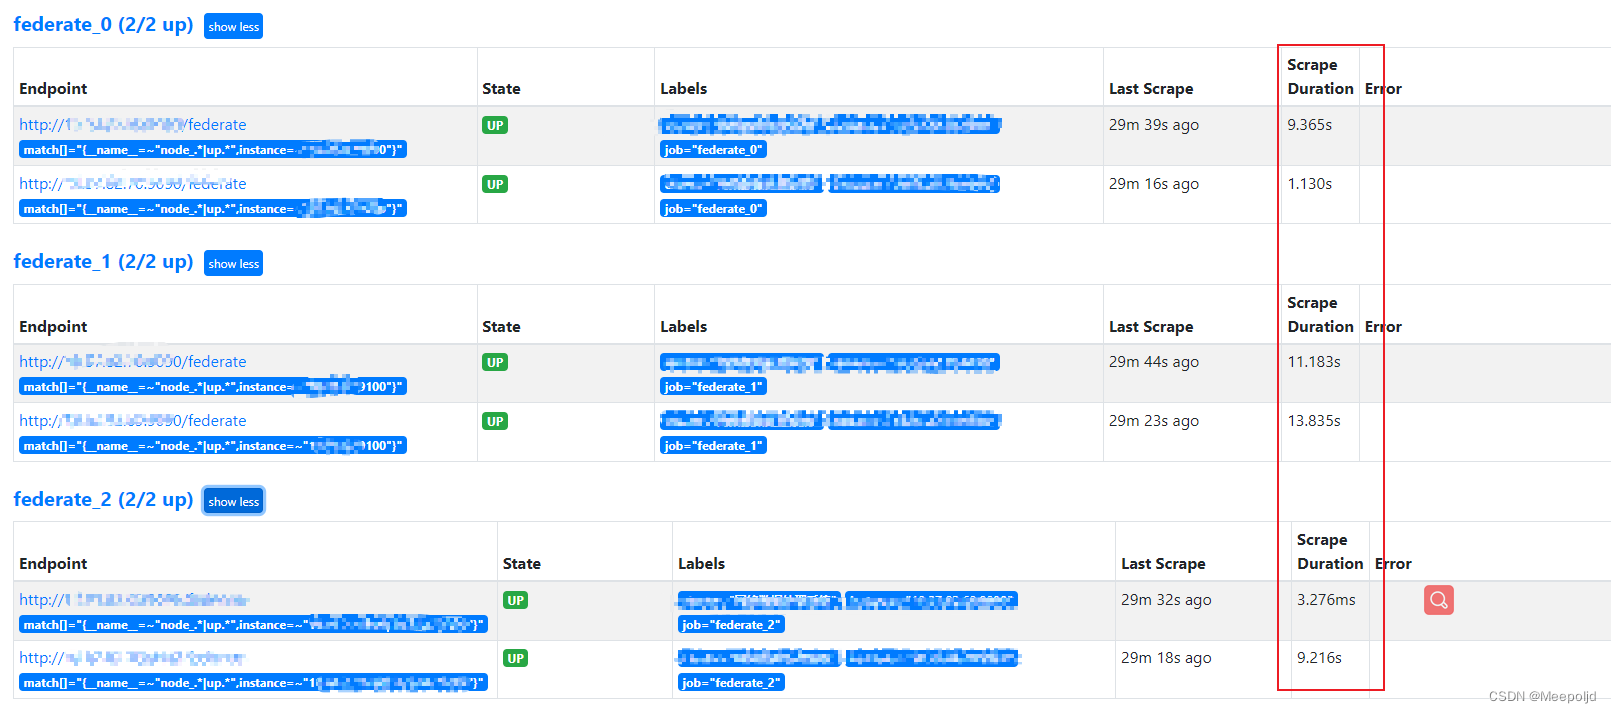Click the match[] parameter badge in the 11.183s row
Image resolution: width=1611 pixels, height=713 pixels.
pos(213,387)
